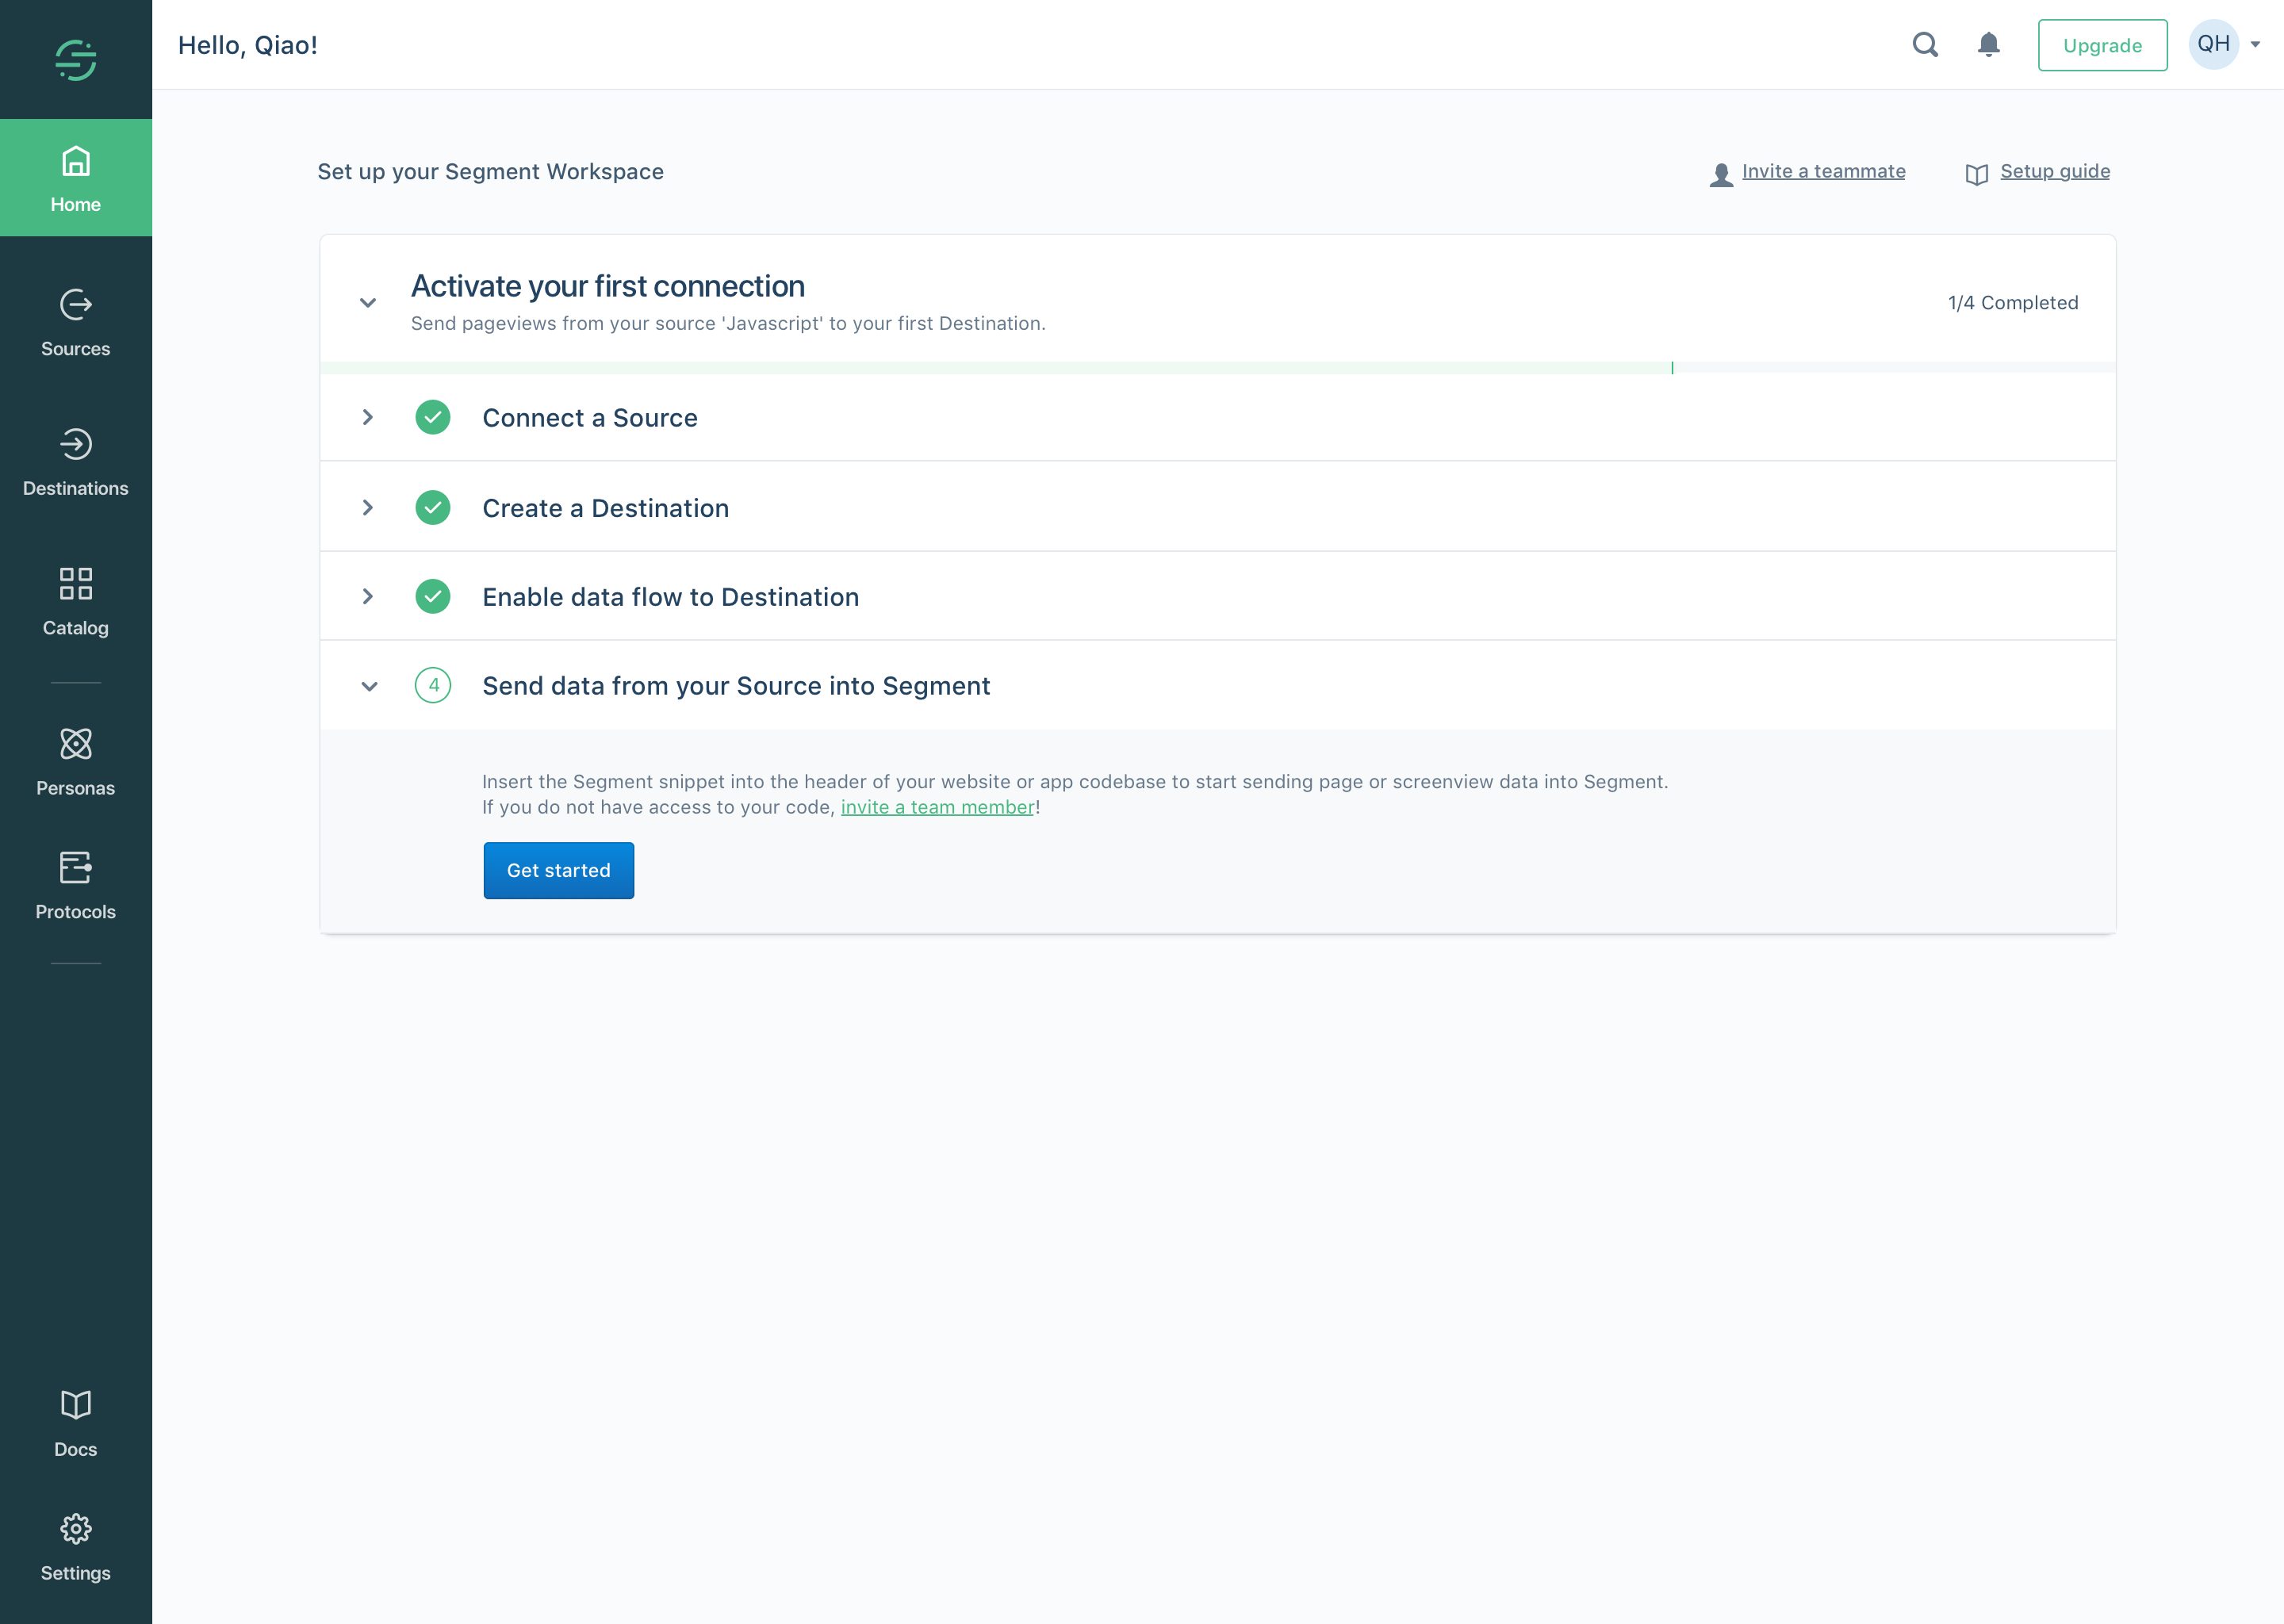Open the QH account dropdown arrow
Image resolution: width=2284 pixels, height=1624 pixels.
(x=2255, y=45)
